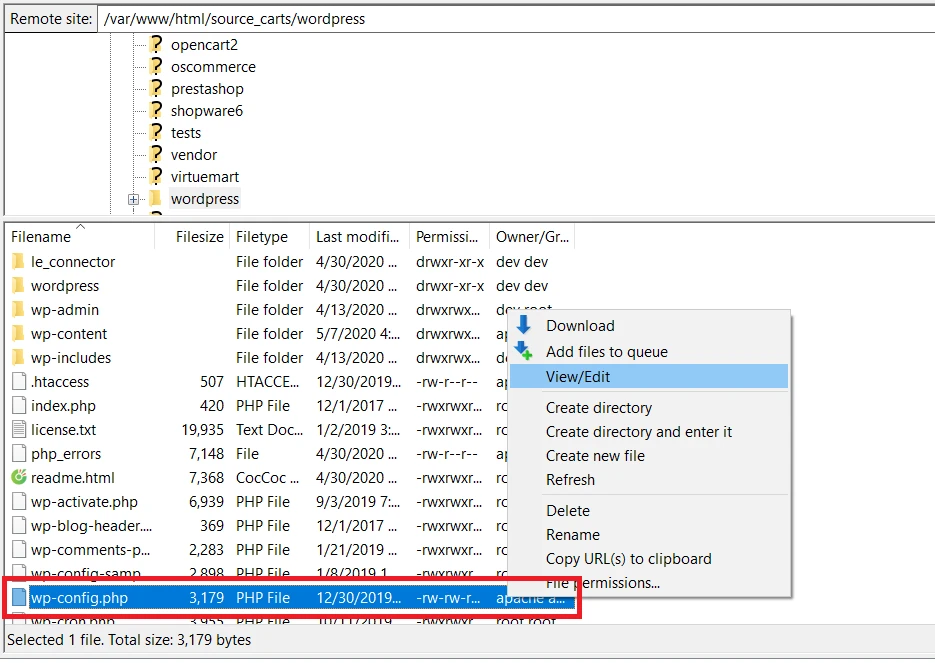Choose Download from the context menu
Viewport: 935px width, 663px height.
[649, 326]
